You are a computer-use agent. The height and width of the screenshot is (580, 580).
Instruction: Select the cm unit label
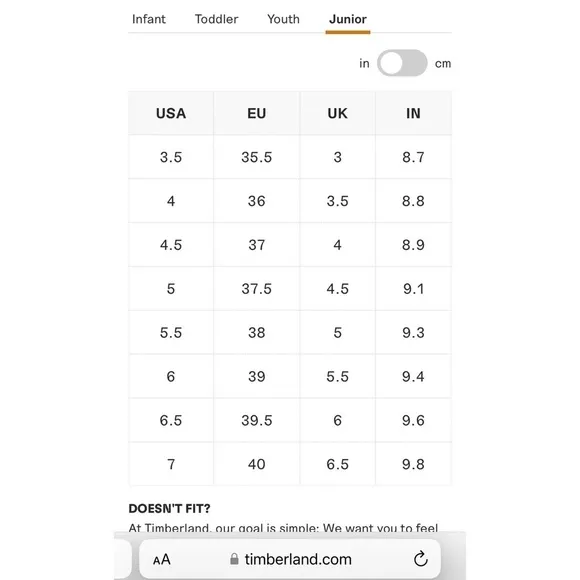click(443, 64)
